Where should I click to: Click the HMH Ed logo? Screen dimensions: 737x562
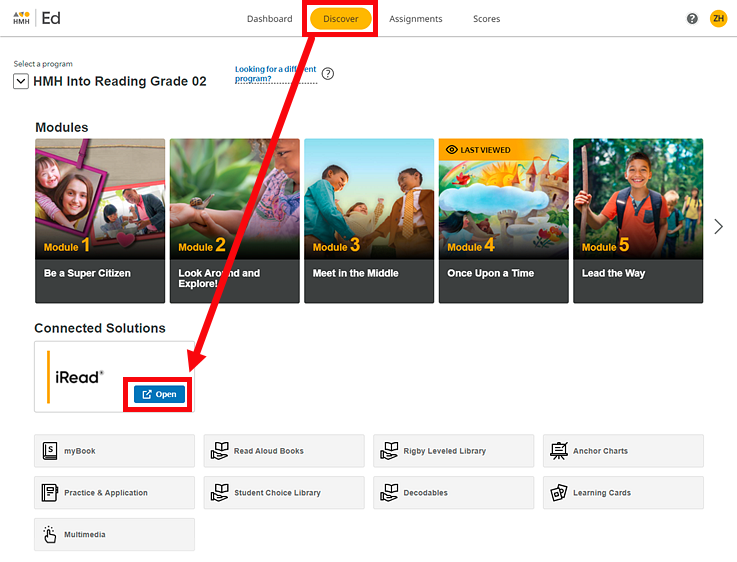[37, 18]
